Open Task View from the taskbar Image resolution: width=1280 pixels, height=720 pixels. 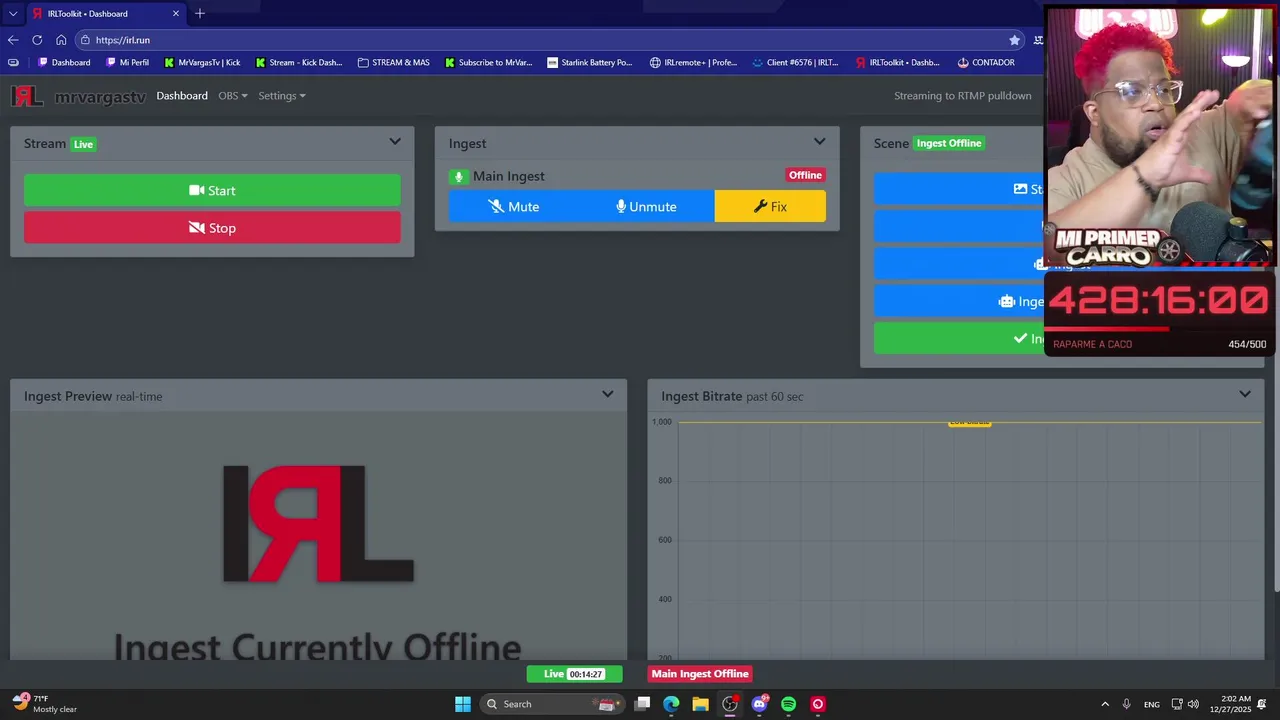[x=643, y=704]
